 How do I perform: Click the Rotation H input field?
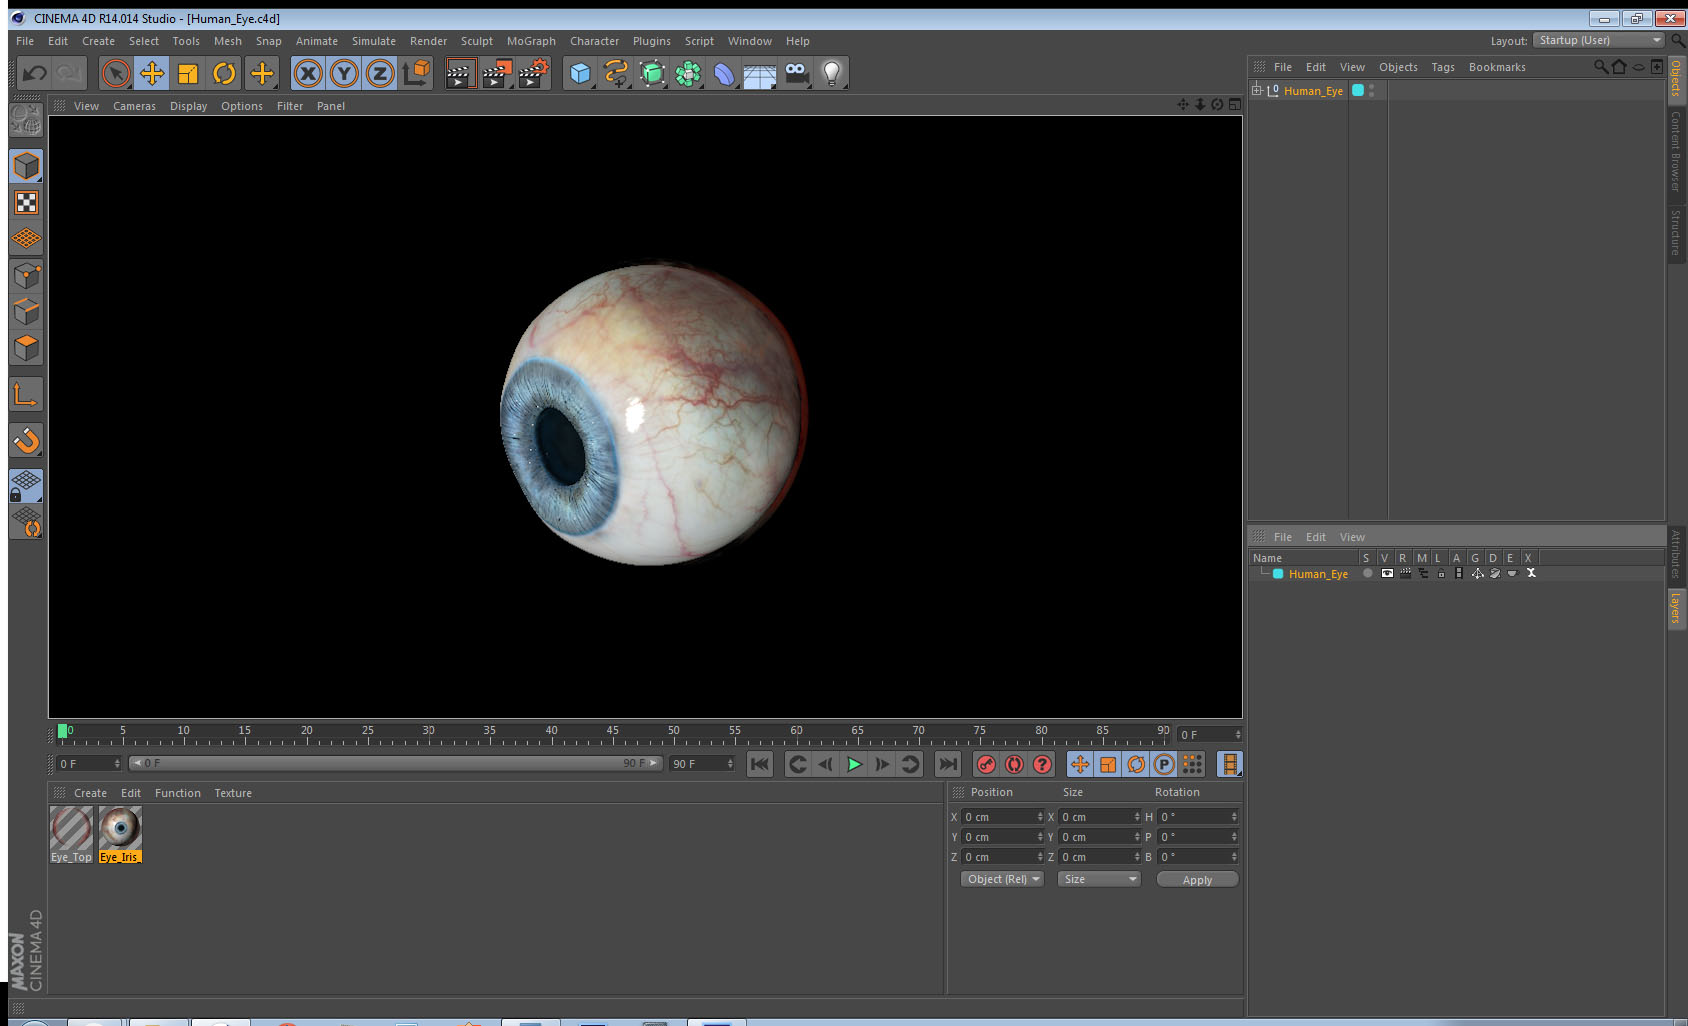click(1198, 817)
